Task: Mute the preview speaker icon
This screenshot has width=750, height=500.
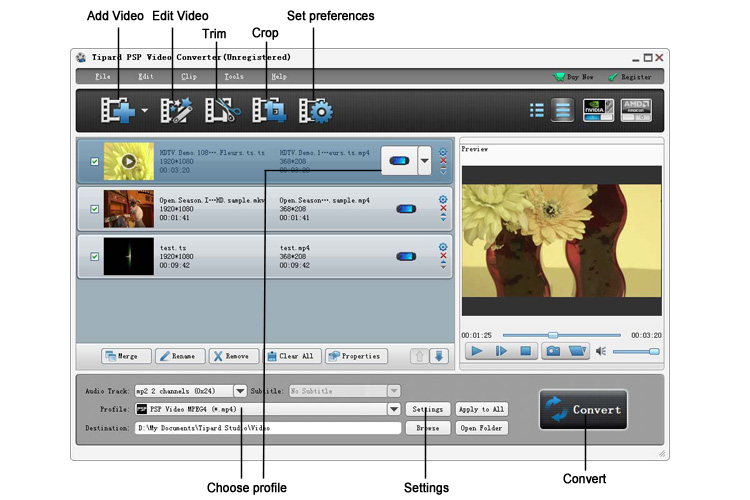Action: (x=601, y=352)
